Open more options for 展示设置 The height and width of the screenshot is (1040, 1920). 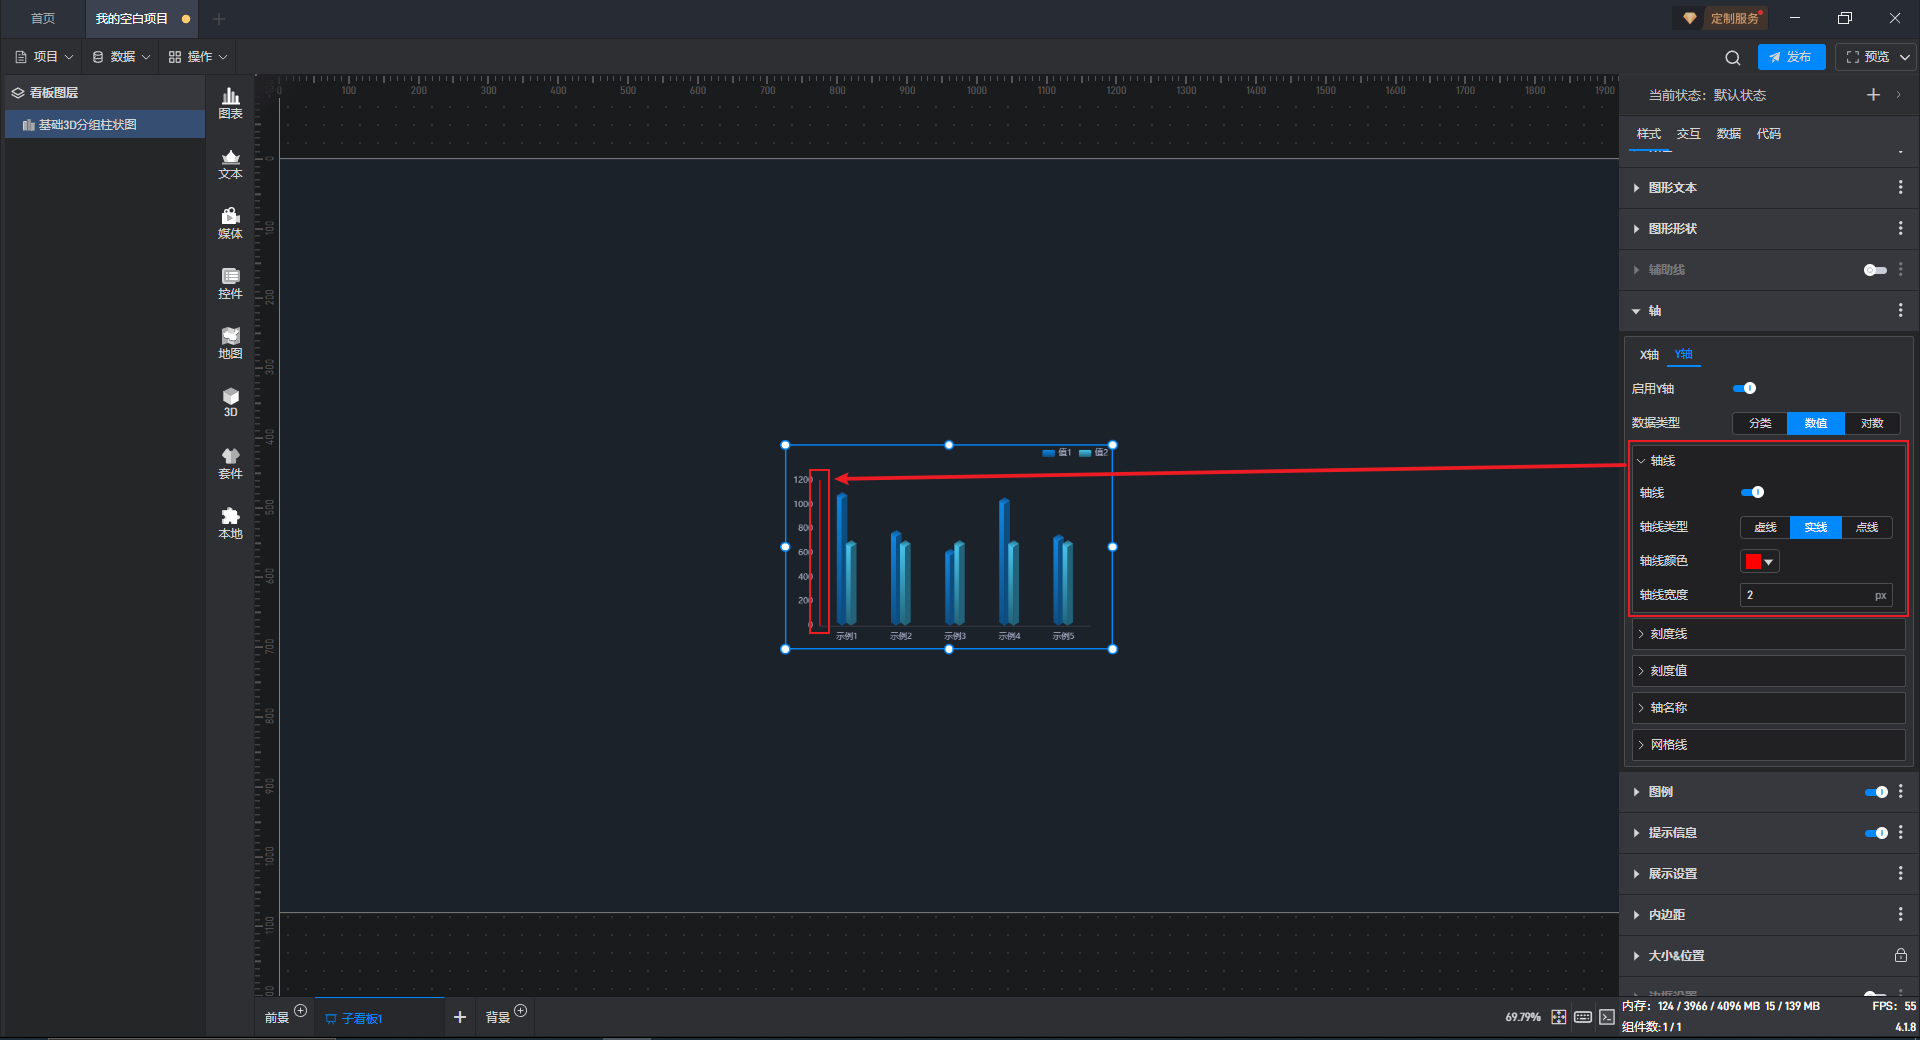click(x=1900, y=874)
